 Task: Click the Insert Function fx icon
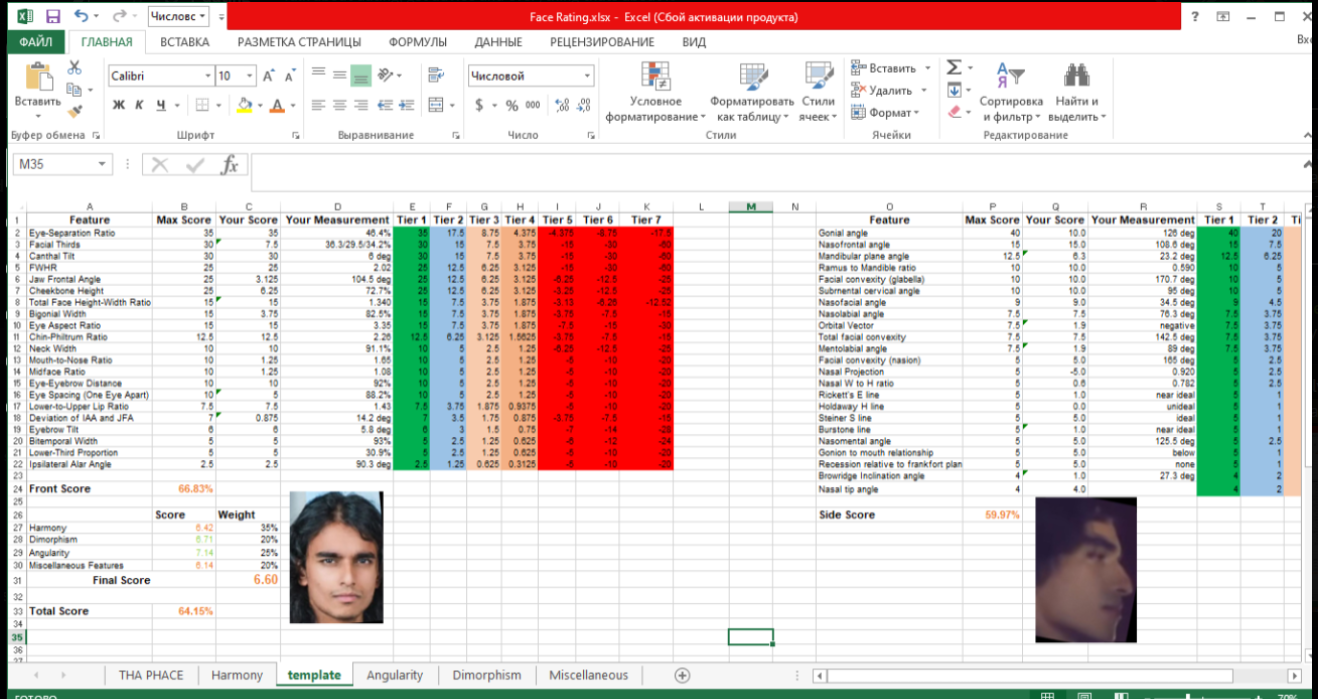[x=229, y=165]
